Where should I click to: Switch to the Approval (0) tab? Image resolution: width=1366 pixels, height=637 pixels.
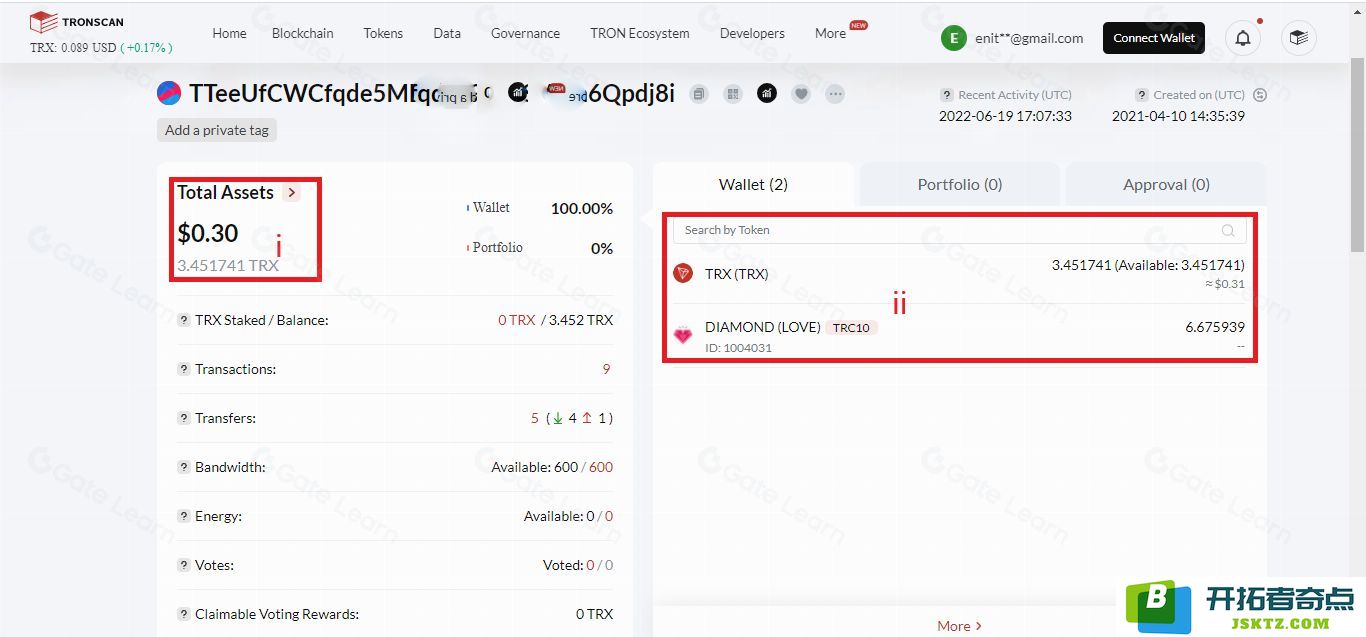point(1166,184)
